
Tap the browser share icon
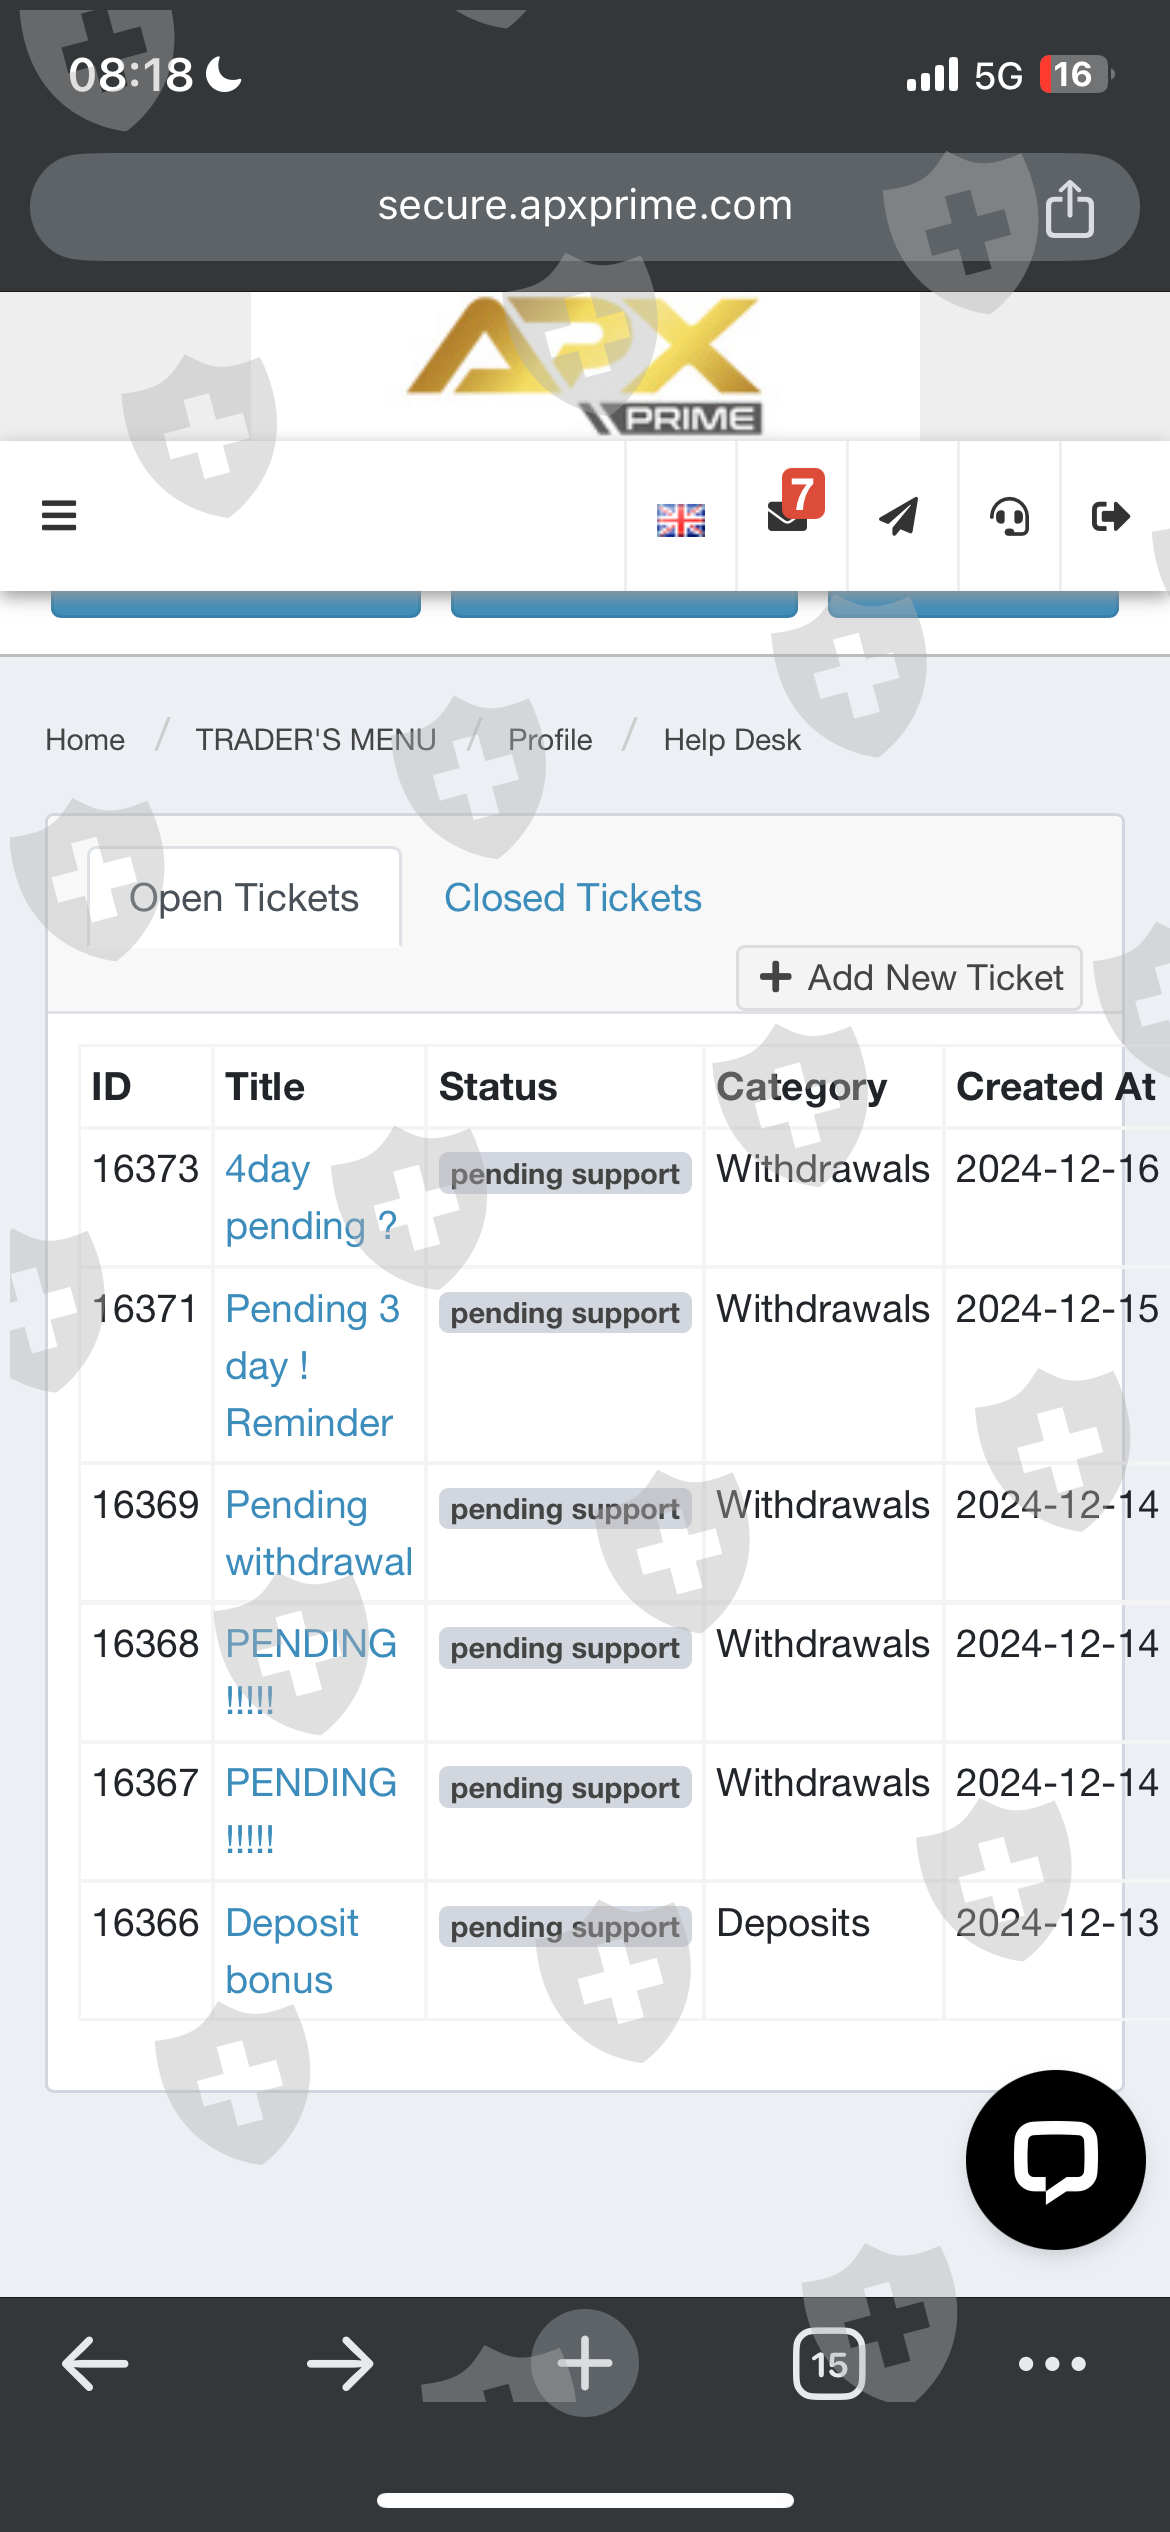(1069, 208)
